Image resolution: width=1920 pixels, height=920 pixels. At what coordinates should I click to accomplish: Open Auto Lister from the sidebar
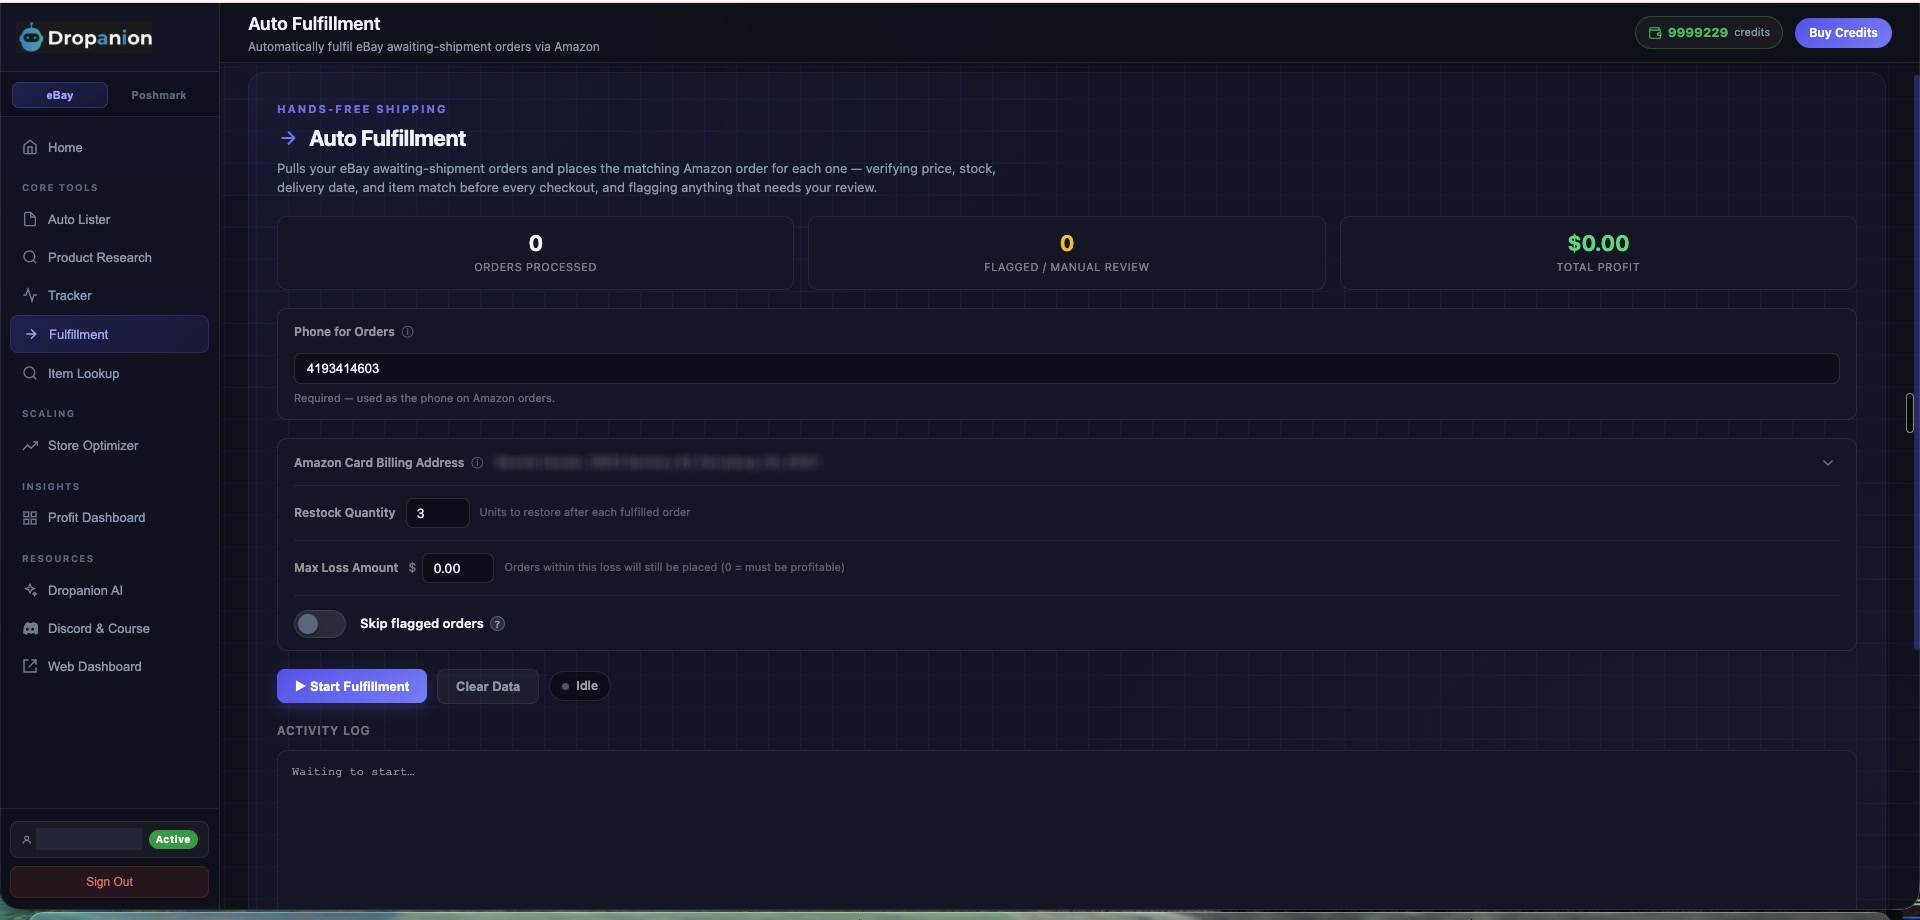(109, 219)
